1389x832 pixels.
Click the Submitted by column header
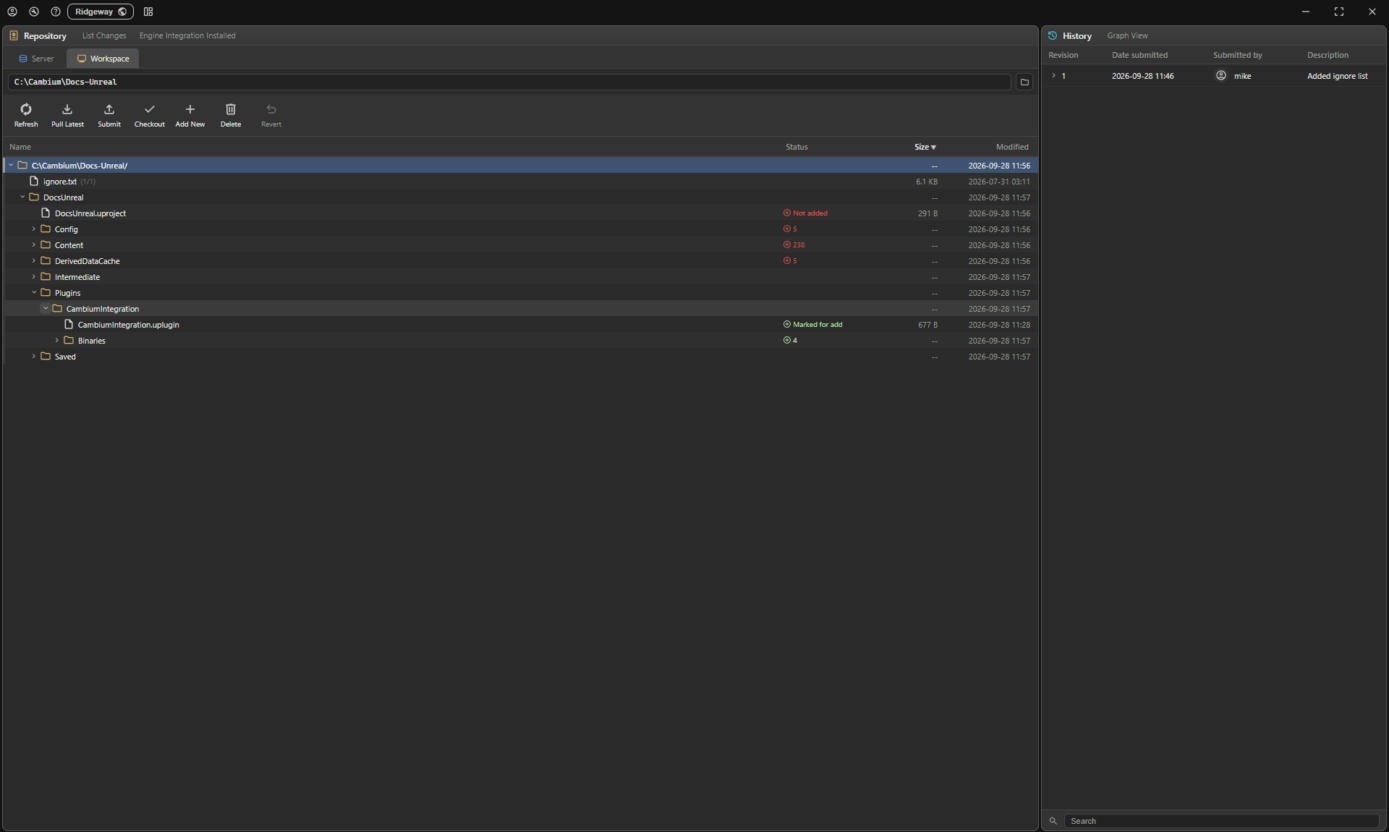coord(1237,55)
